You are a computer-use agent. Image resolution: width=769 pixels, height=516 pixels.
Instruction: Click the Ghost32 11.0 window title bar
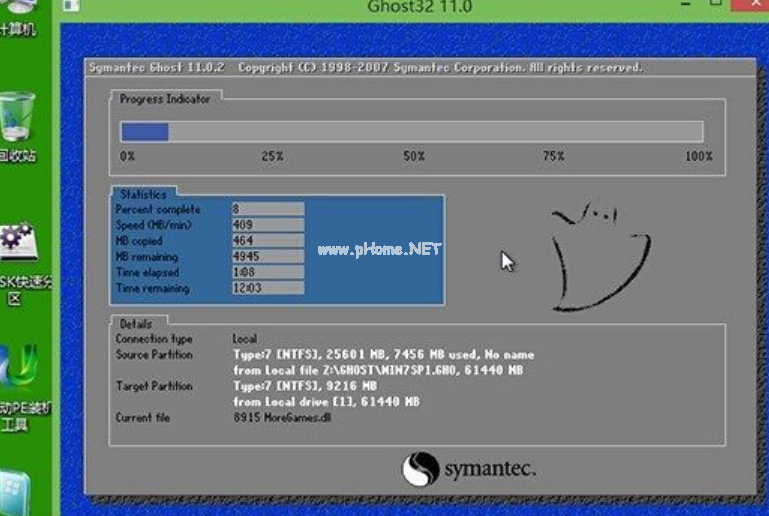pos(419,8)
